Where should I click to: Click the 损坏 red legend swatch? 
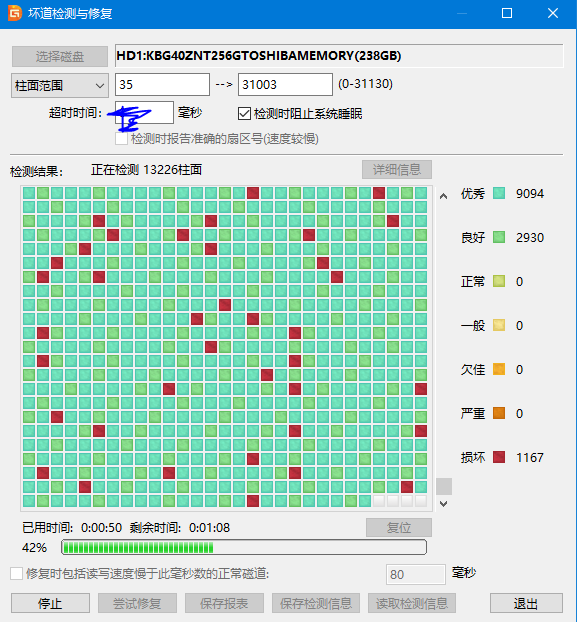[499, 457]
